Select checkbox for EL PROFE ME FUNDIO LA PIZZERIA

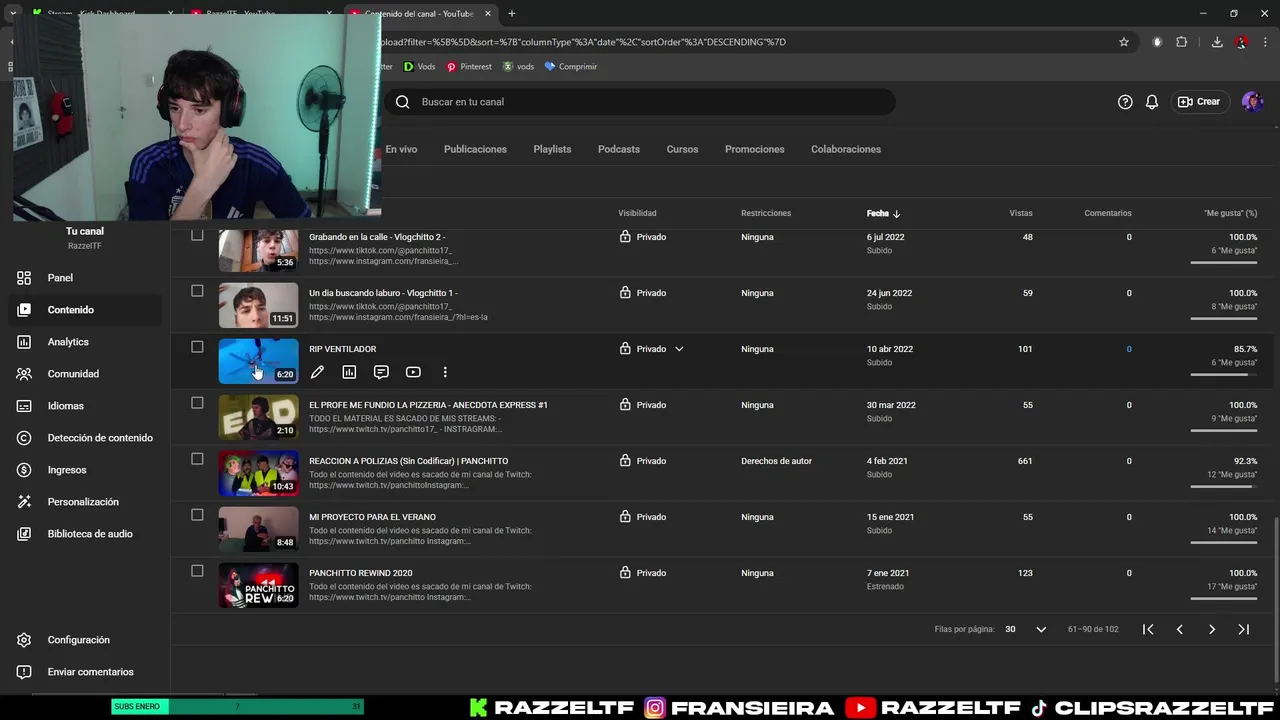coord(197,403)
